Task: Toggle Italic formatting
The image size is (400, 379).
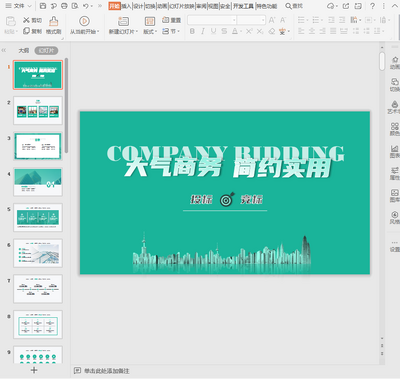Action: [203, 31]
